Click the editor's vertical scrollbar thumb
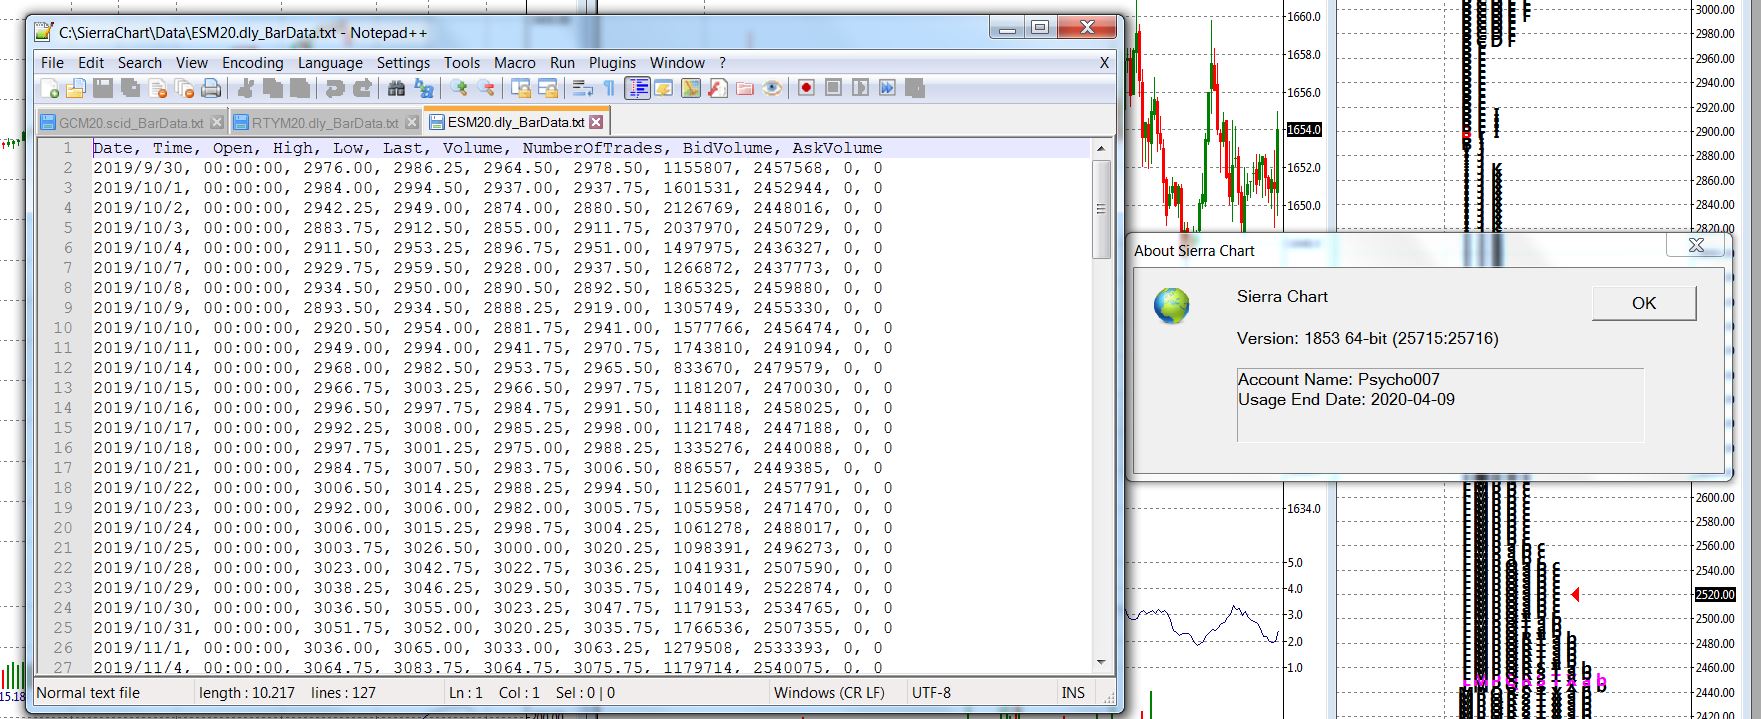 pos(1101,210)
